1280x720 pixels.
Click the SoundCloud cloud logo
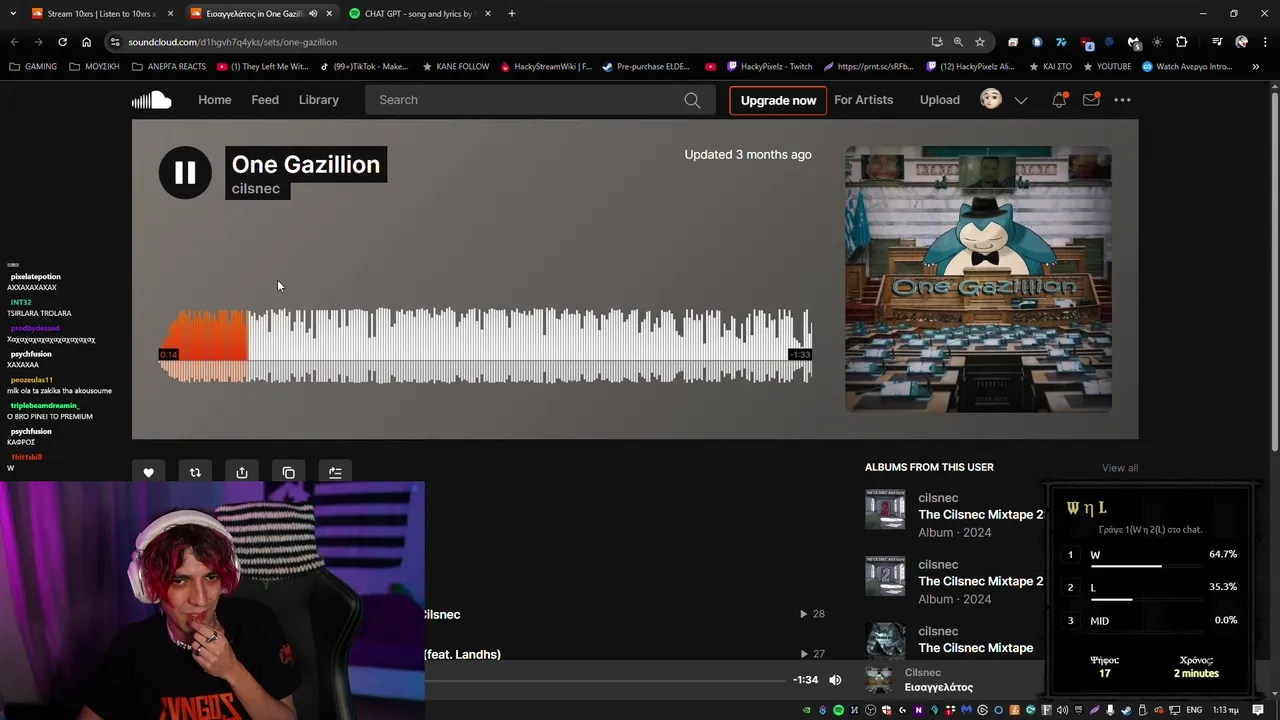point(152,100)
